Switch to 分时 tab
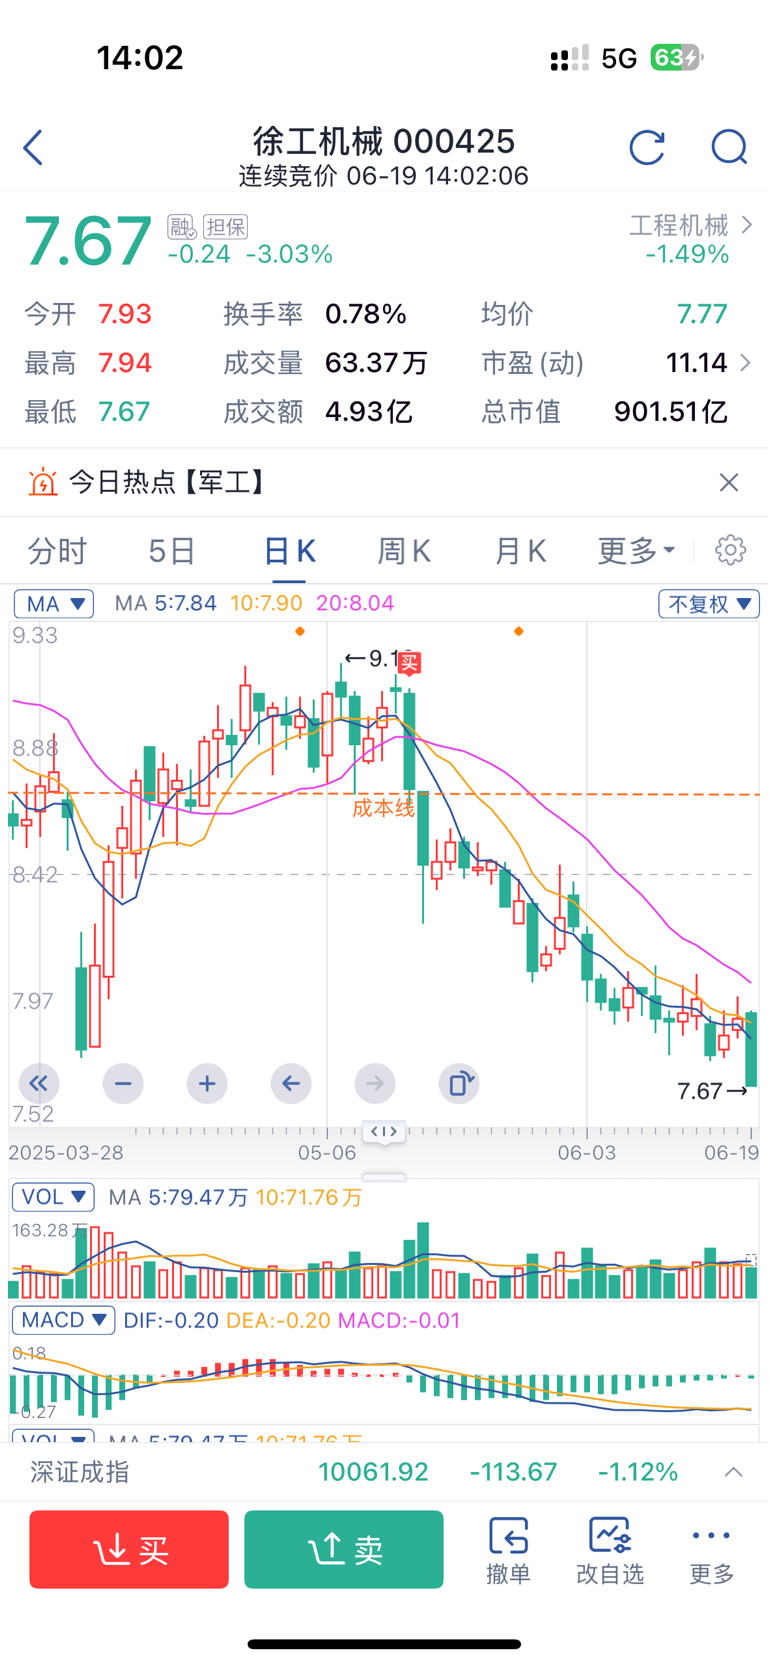 (57, 550)
